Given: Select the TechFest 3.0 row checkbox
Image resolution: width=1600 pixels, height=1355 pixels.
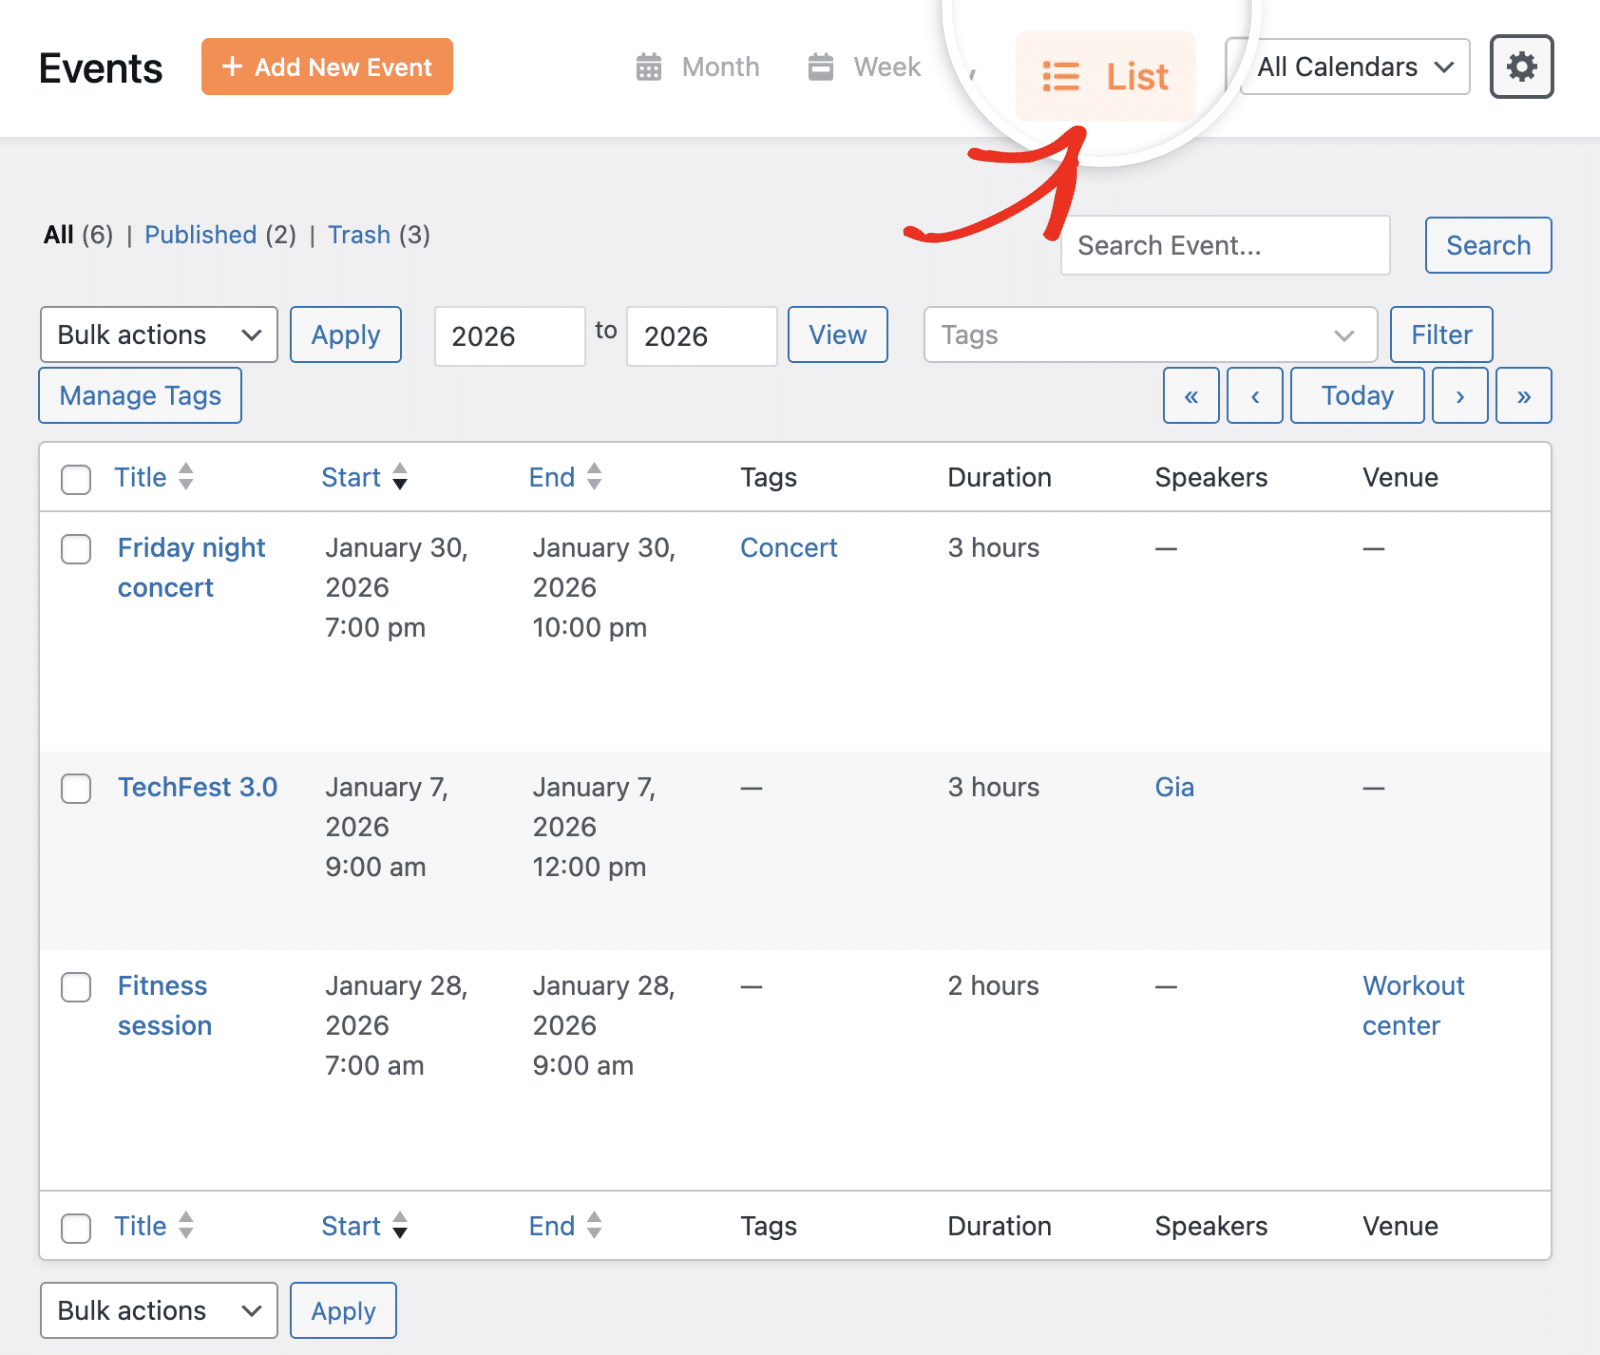Looking at the screenshot, I should click(x=75, y=789).
